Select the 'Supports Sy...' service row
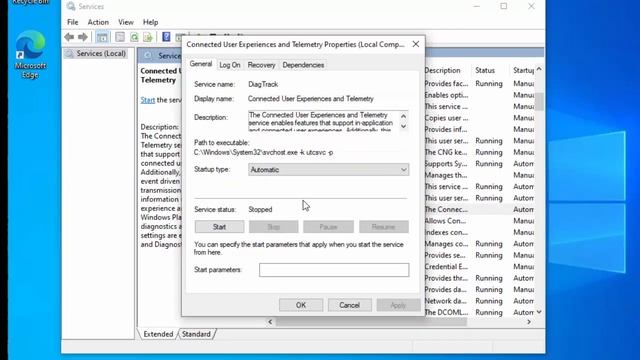The width and height of the screenshot is (640, 360). pyautogui.click(x=480, y=164)
